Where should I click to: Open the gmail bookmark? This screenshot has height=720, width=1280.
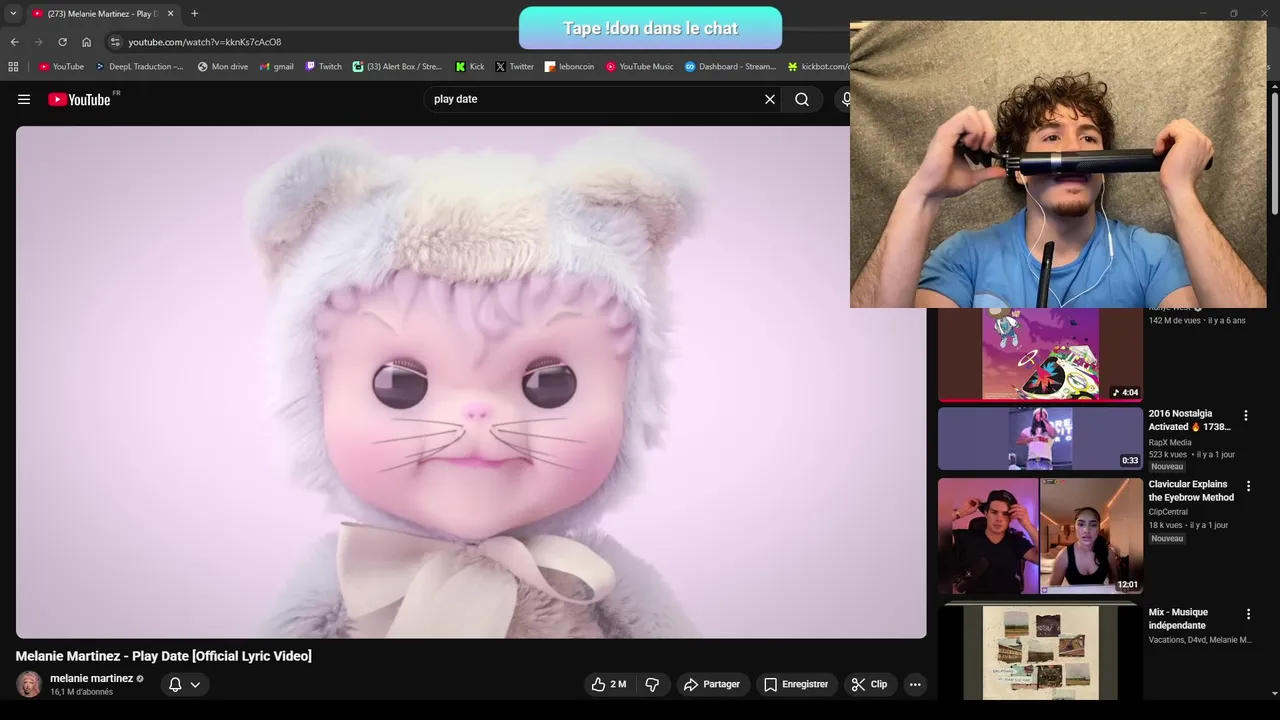[276, 67]
